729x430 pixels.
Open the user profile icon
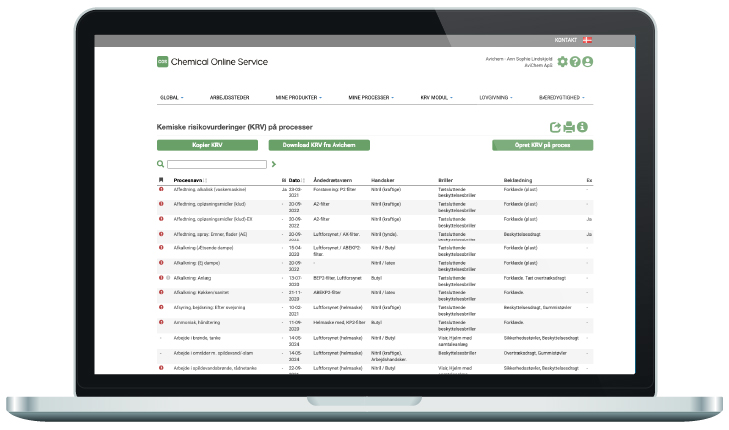pyautogui.click(x=588, y=62)
